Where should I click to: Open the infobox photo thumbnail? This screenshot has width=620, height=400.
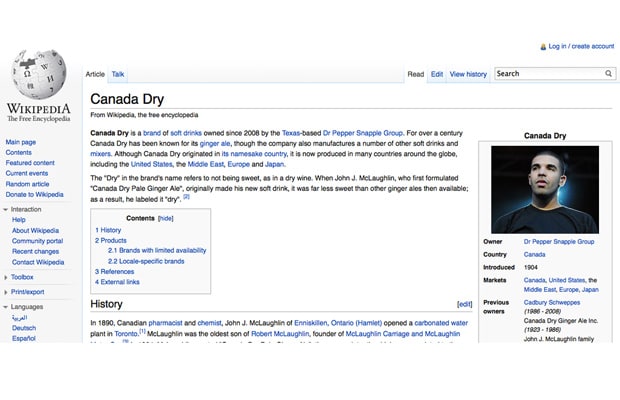click(545, 190)
